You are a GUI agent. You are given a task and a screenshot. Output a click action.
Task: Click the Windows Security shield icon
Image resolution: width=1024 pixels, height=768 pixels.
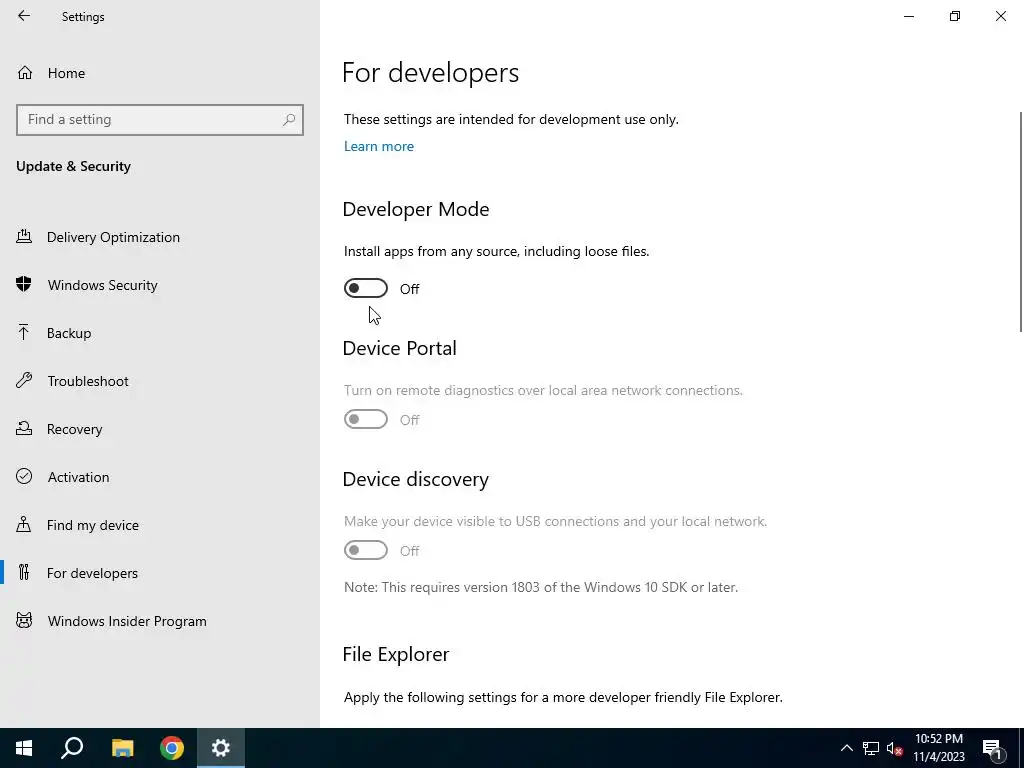click(x=24, y=284)
